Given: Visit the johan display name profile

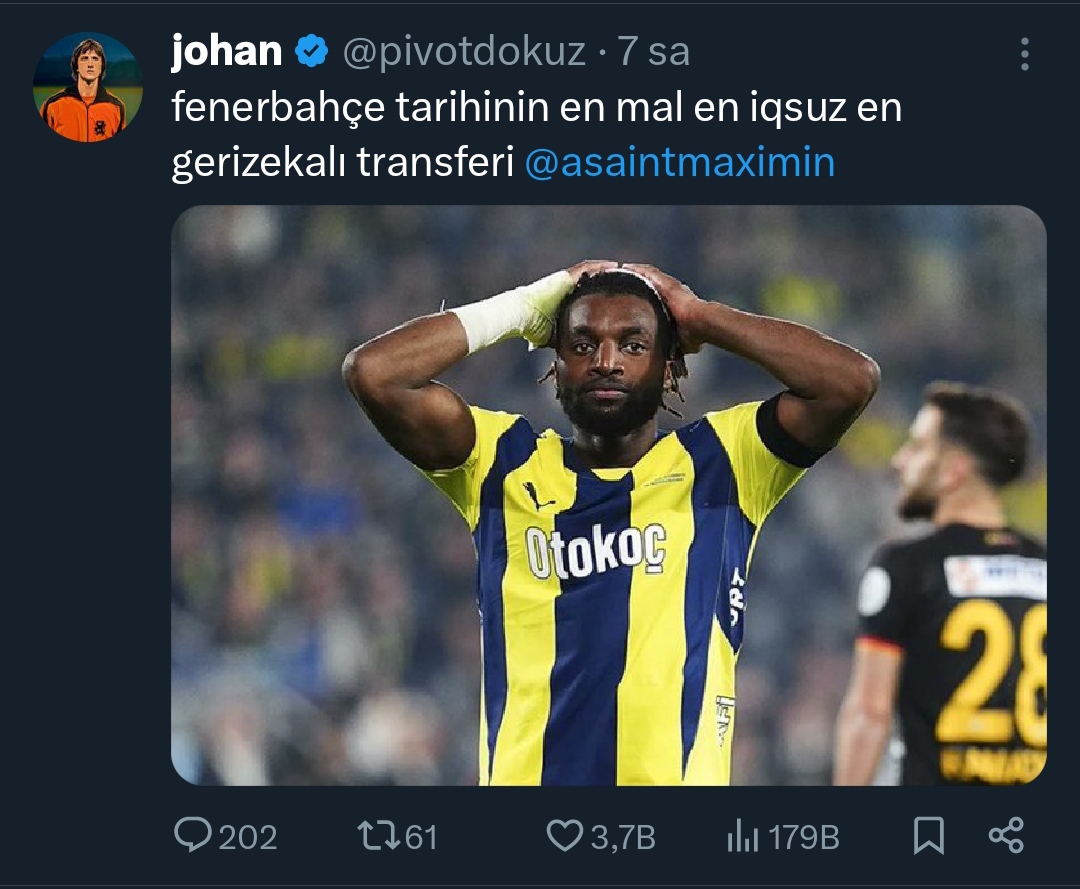Looking at the screenshot, I should point(227,51).
